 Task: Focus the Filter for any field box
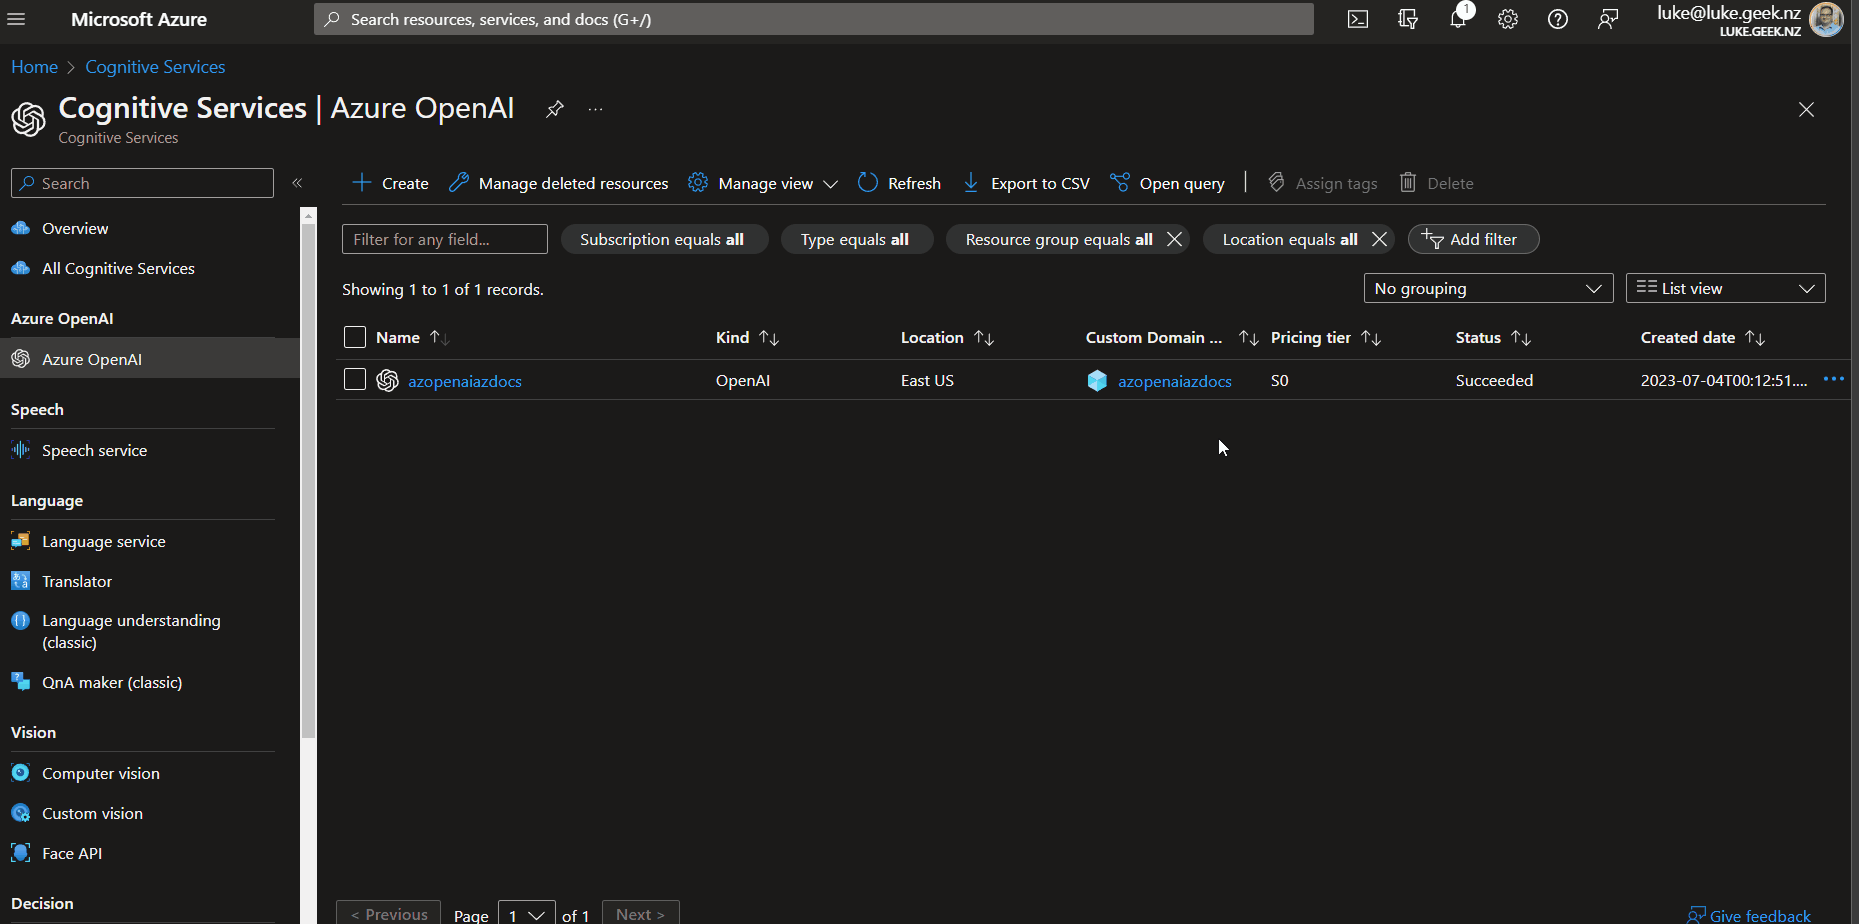(445, 239)
